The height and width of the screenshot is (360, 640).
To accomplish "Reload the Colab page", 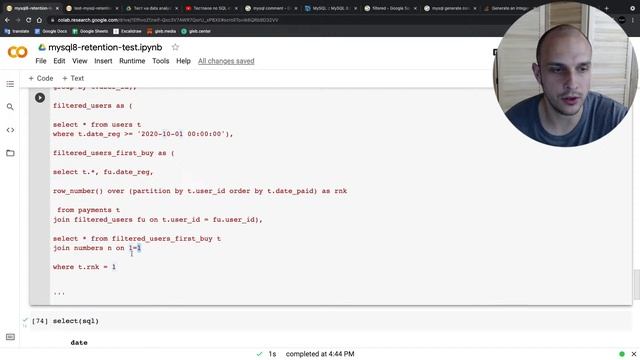I will tap(28, 20).
